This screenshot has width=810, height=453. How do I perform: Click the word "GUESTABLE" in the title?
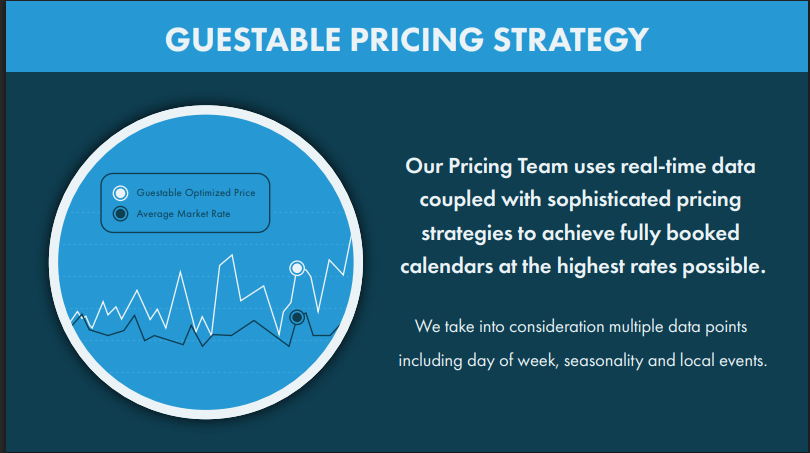pyautogui.click(x=253, y=39)
